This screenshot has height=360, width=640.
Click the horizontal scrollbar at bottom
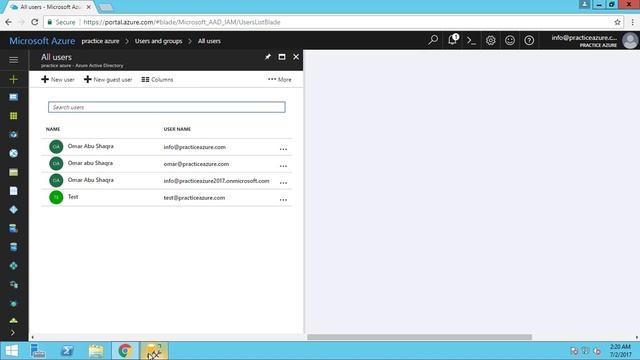pos(419,337)
